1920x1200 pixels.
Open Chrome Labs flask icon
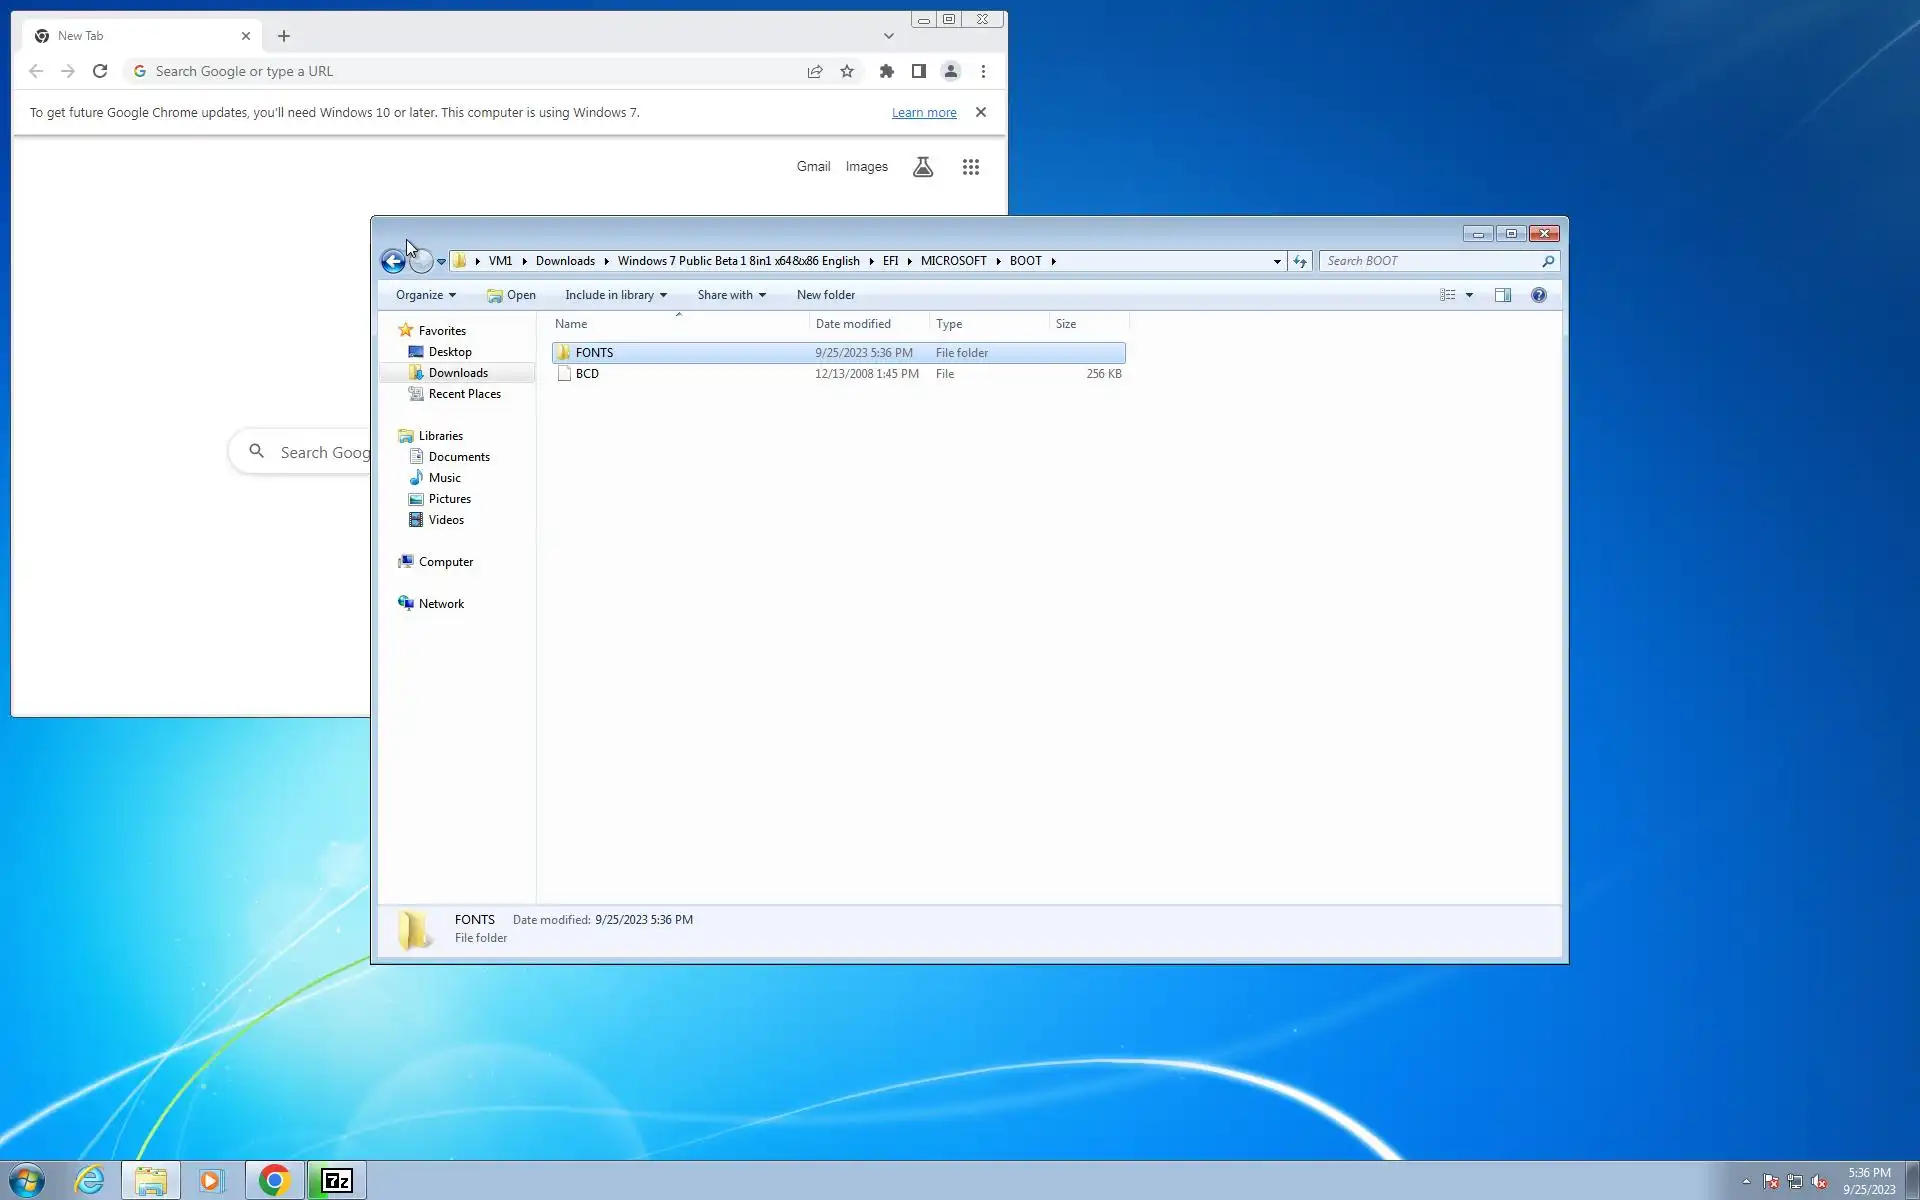coord(923,167)
